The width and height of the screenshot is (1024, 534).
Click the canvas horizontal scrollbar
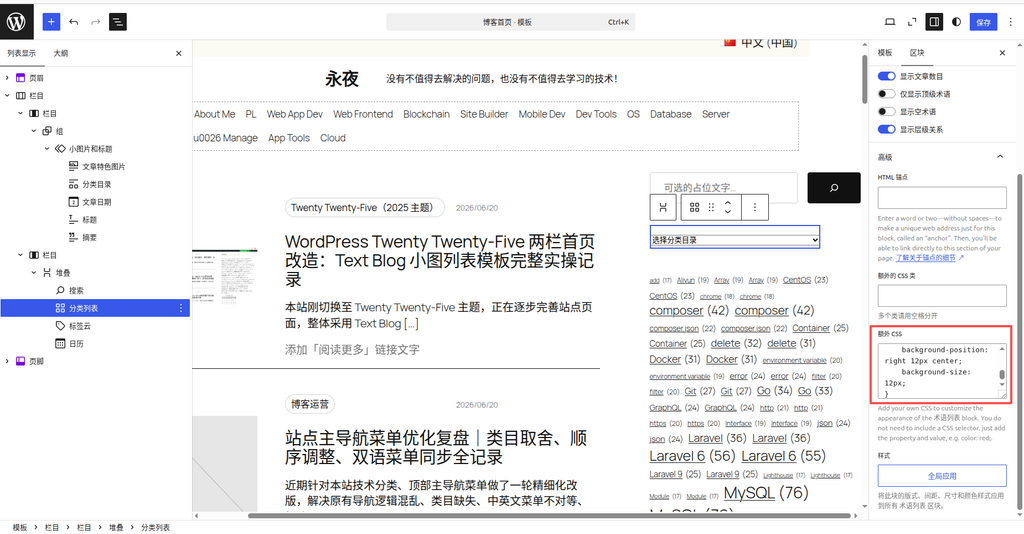pyautogui.click(x=550, y=516)
